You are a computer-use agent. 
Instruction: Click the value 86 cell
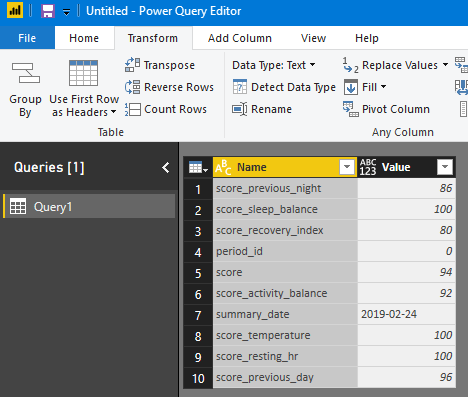406,188
